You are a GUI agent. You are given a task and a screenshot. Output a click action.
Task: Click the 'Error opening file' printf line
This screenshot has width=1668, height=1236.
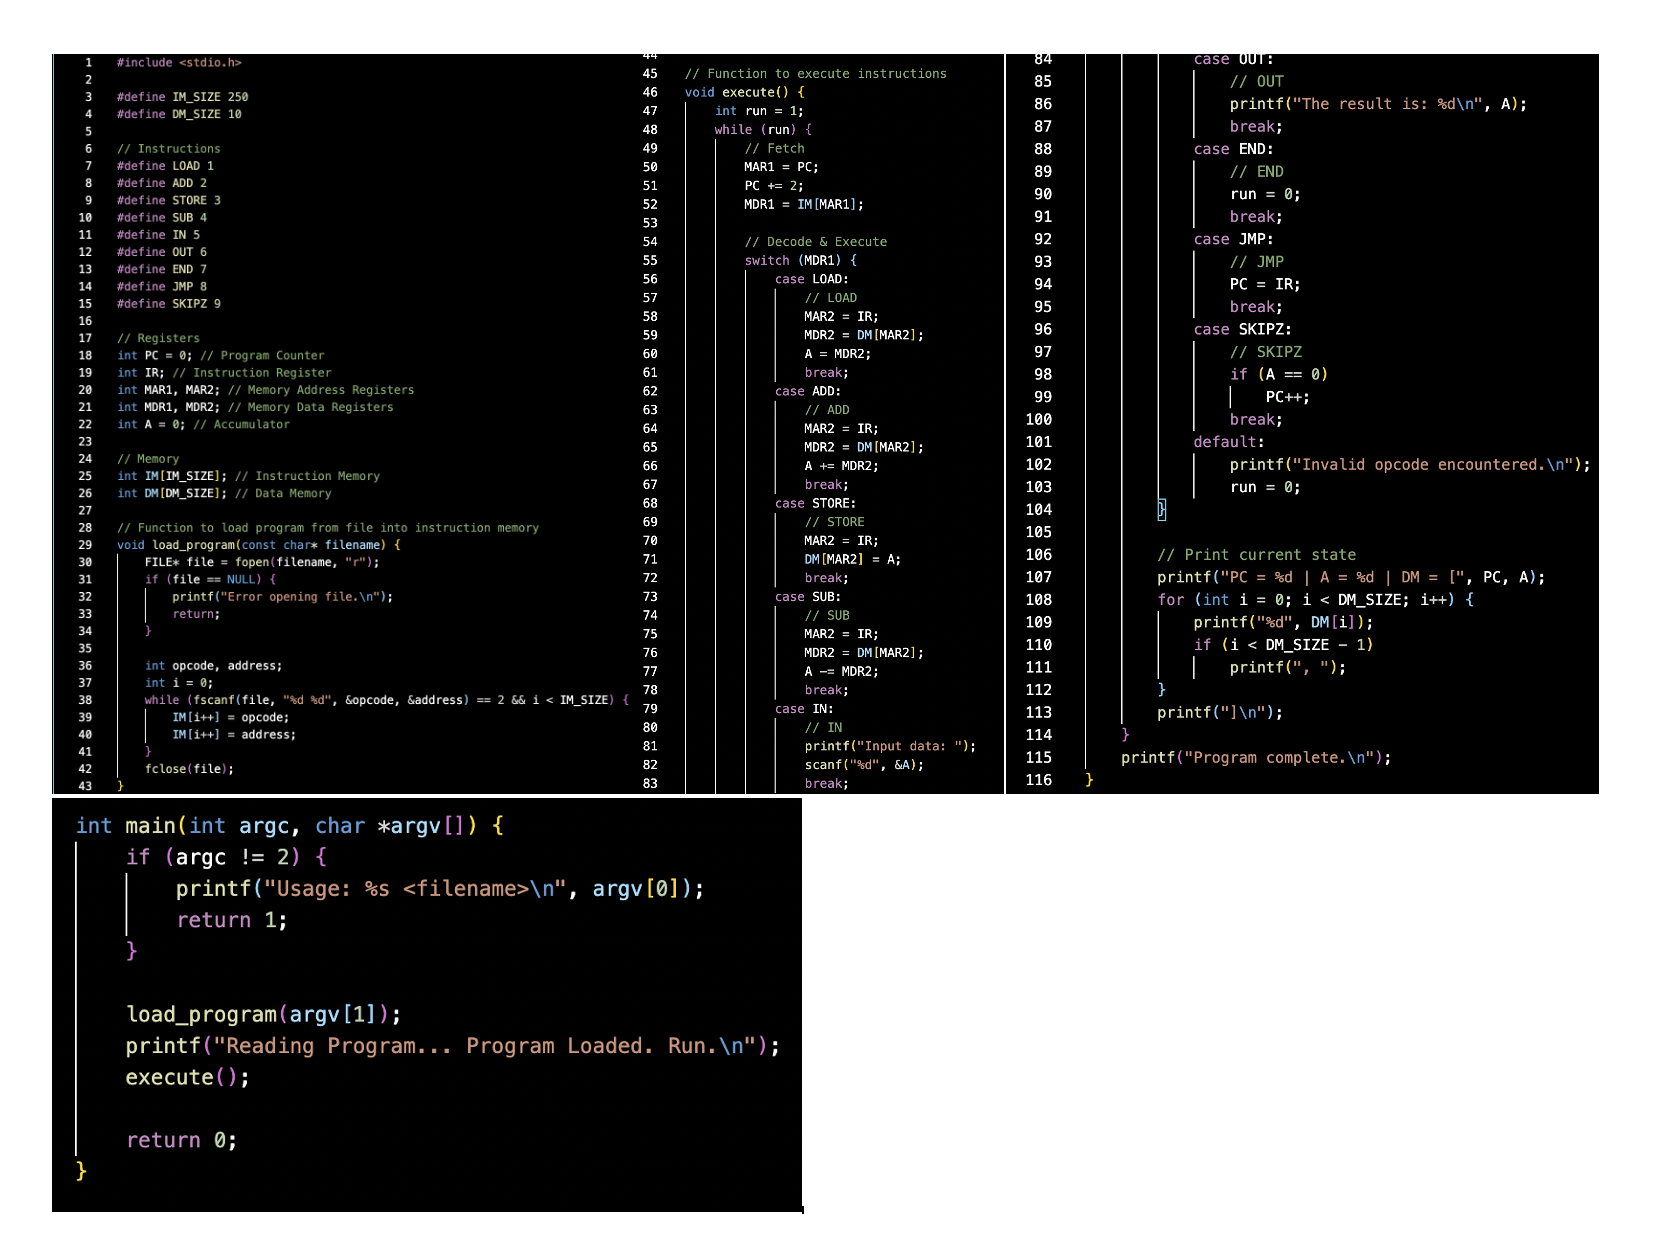[282, 597]
